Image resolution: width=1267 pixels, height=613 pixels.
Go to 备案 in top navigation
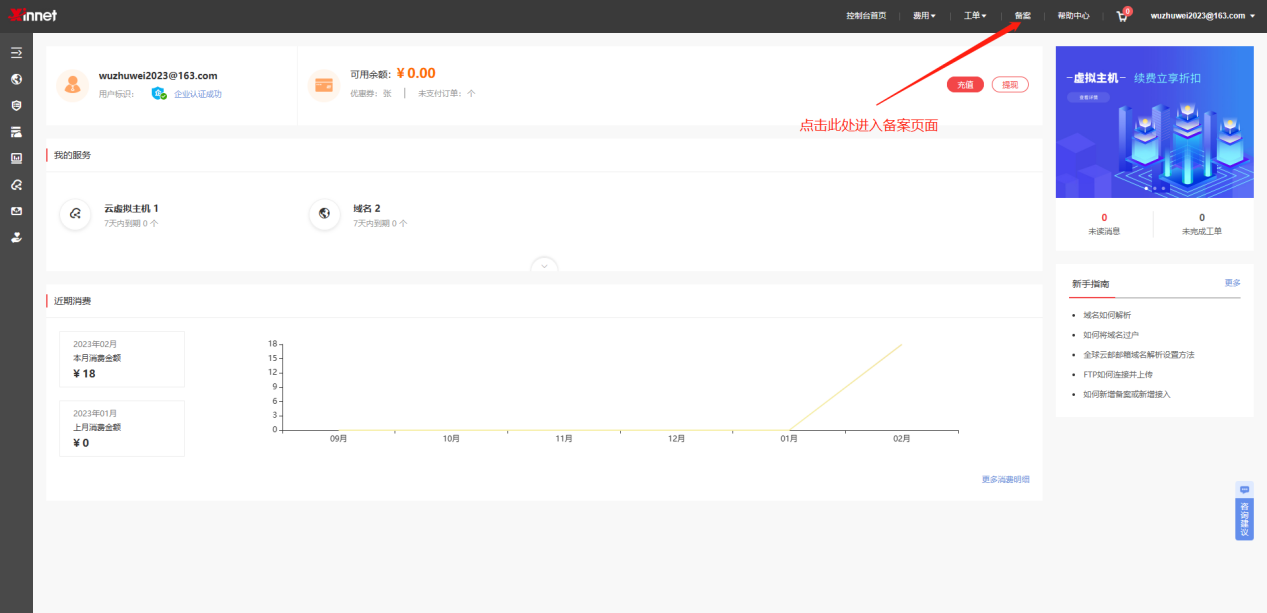point(1022,16)
